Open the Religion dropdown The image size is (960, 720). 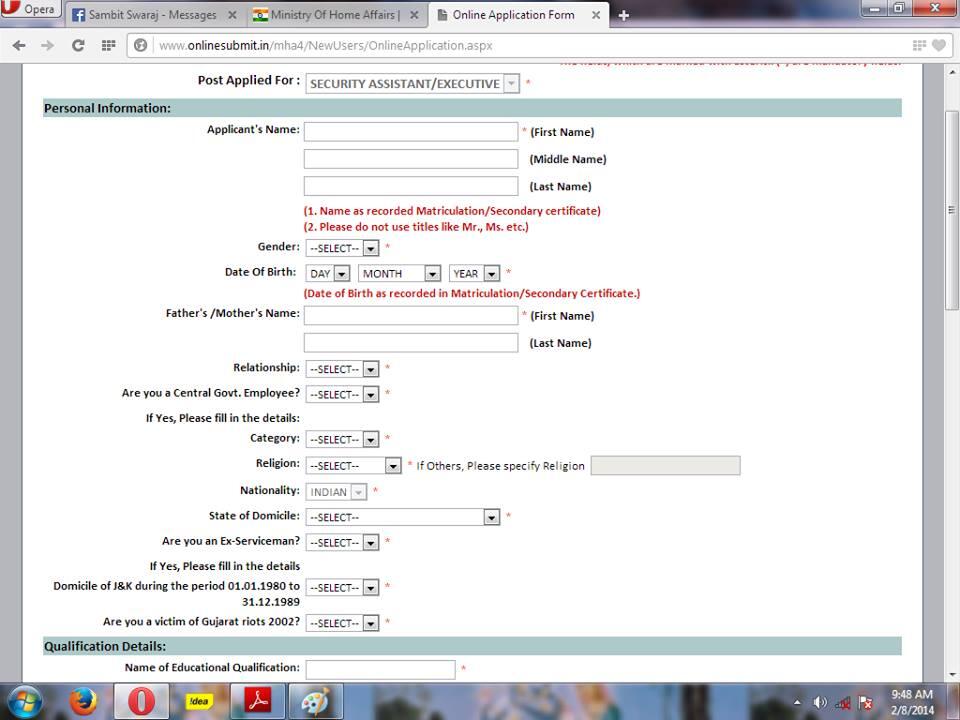point(353,465)
